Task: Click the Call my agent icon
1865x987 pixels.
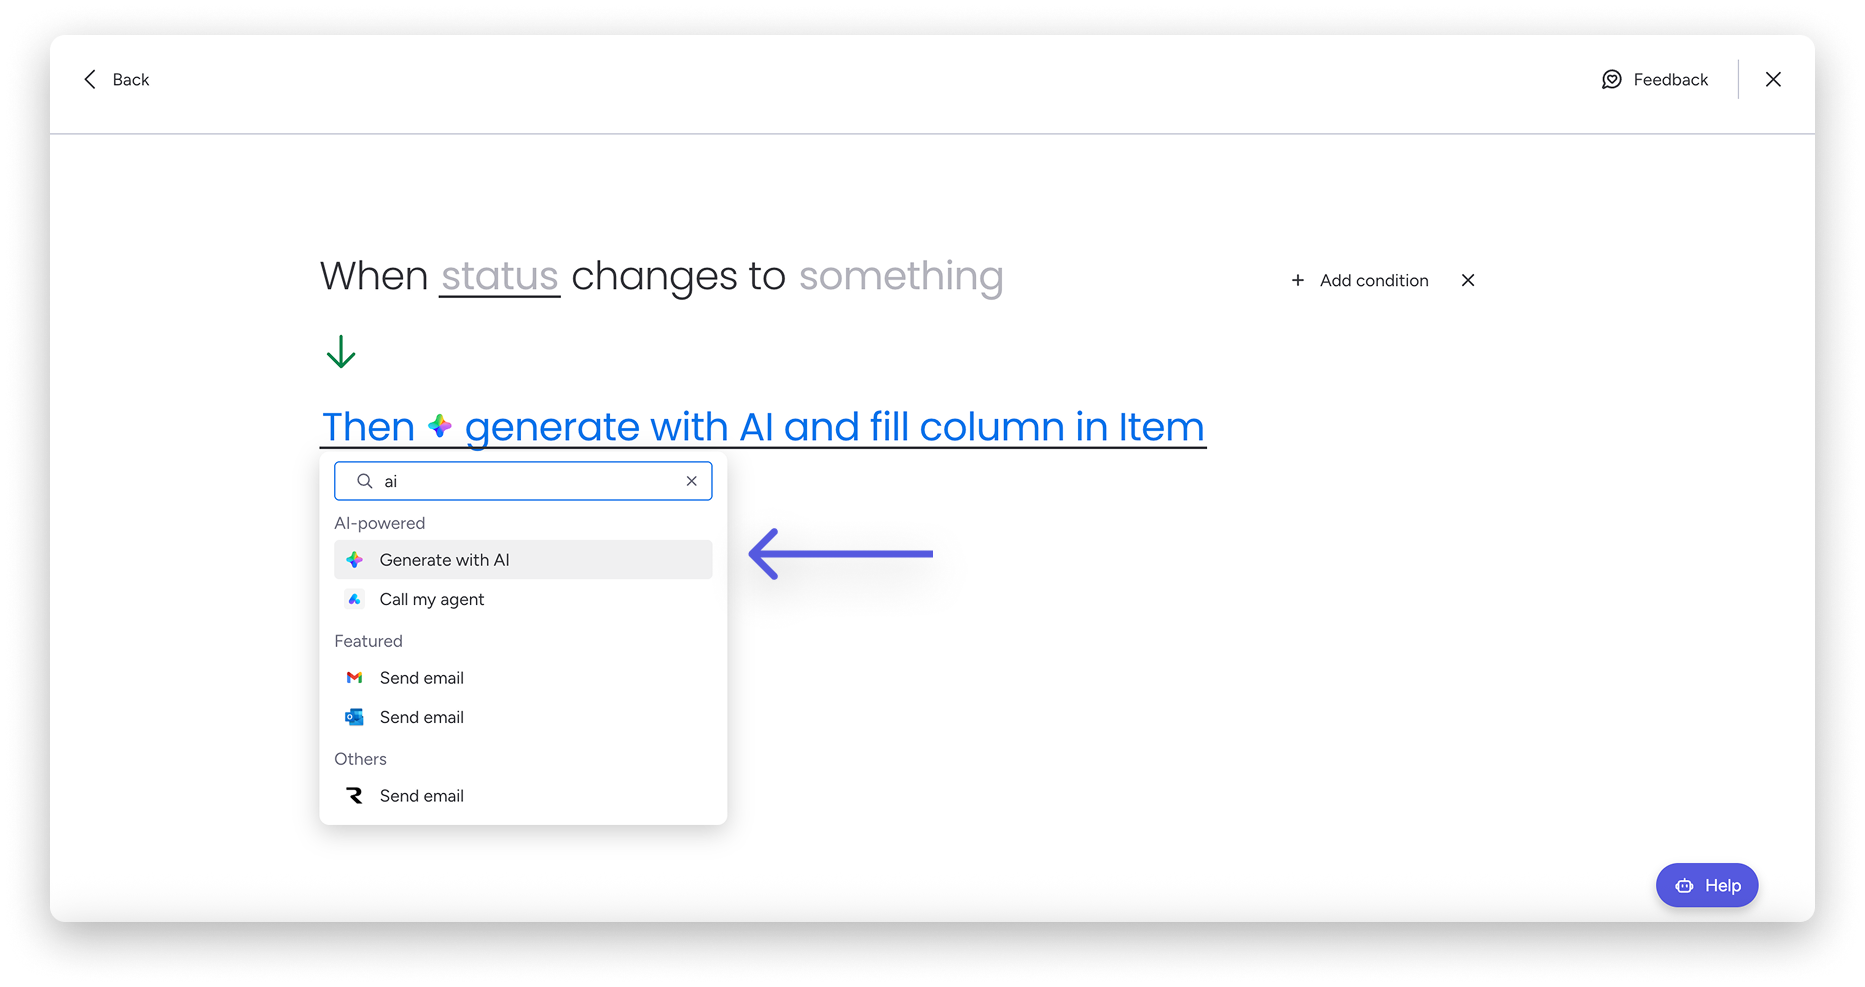Action: [x=355, y=599]
